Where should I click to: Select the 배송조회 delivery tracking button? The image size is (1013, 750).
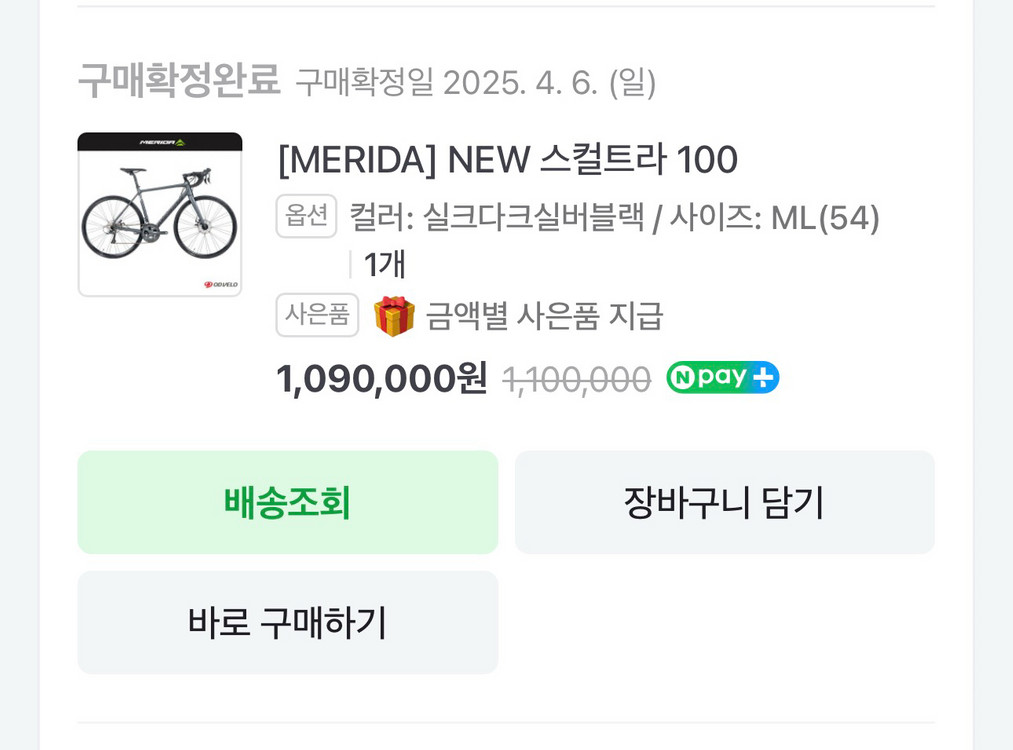(288, 502)
